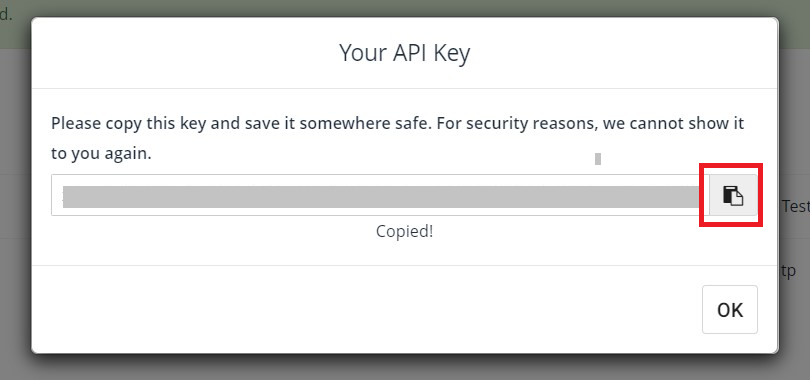Click OK to dismiss the API key dialog
810x380 pixels.
(x=730, y=309)
